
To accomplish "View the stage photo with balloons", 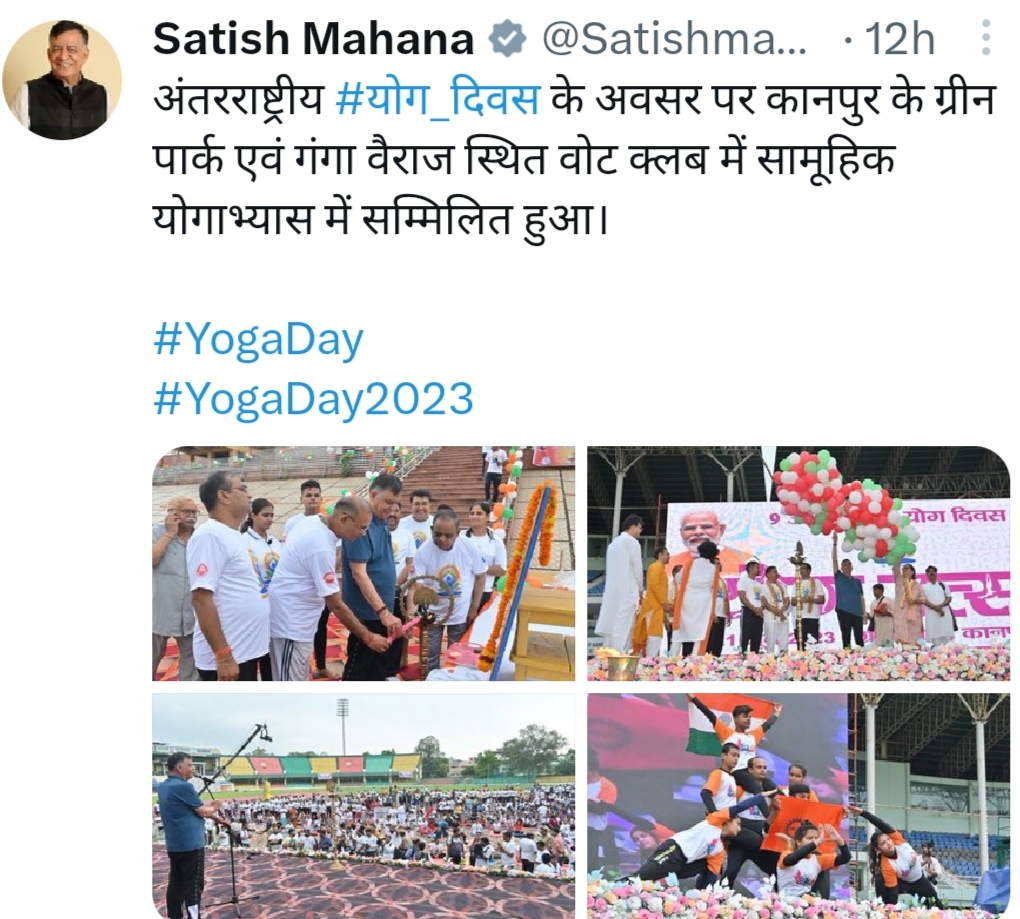I will (799, 563).
